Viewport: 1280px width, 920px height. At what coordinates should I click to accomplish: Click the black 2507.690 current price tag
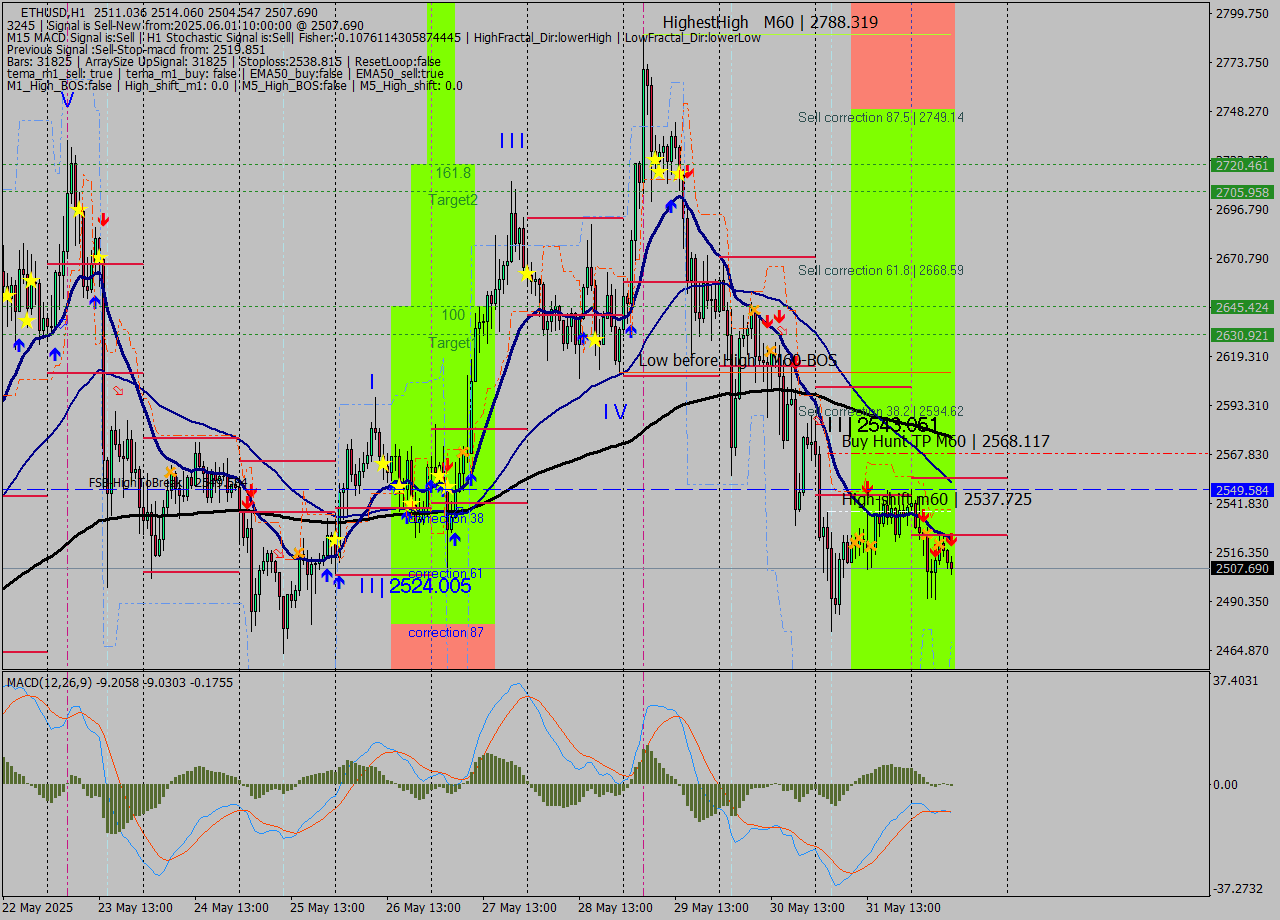point(1240,568)
